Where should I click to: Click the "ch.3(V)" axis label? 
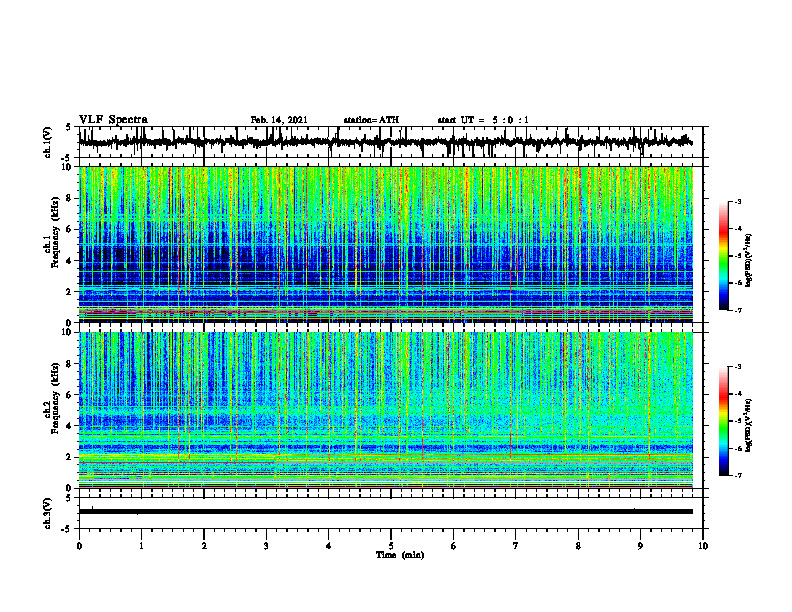(x=48, y=514)
